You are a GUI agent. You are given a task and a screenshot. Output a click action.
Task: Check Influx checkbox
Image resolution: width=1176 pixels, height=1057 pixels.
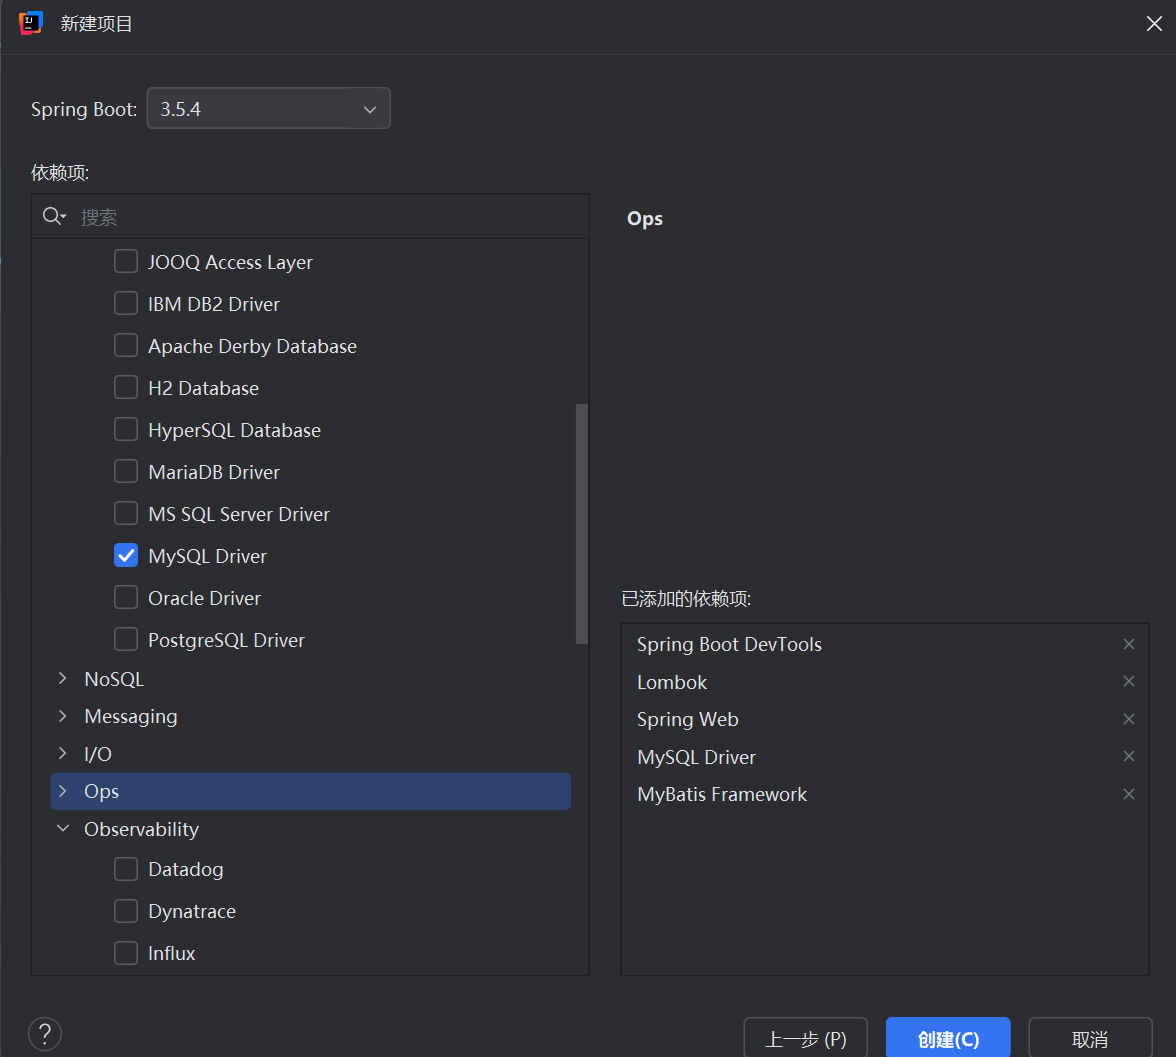[126, 953]
